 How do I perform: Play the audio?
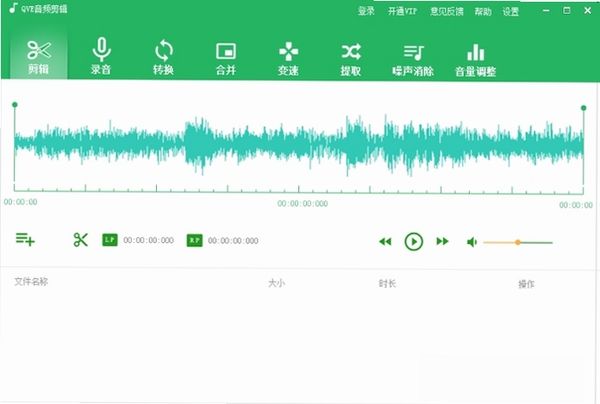pos(414,242)
